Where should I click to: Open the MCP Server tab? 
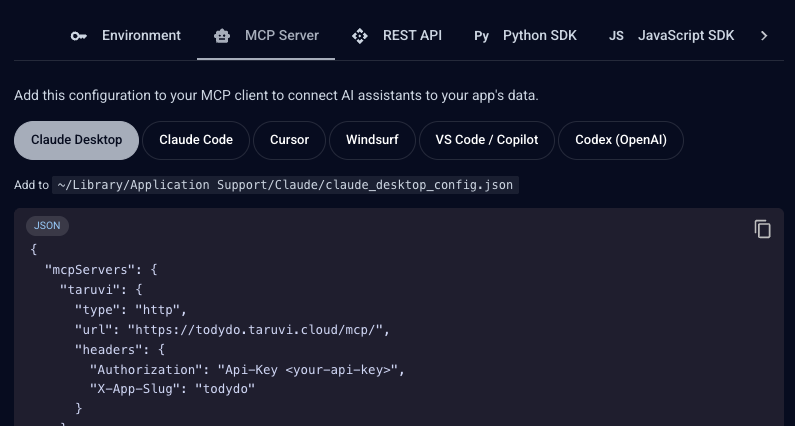266,36
